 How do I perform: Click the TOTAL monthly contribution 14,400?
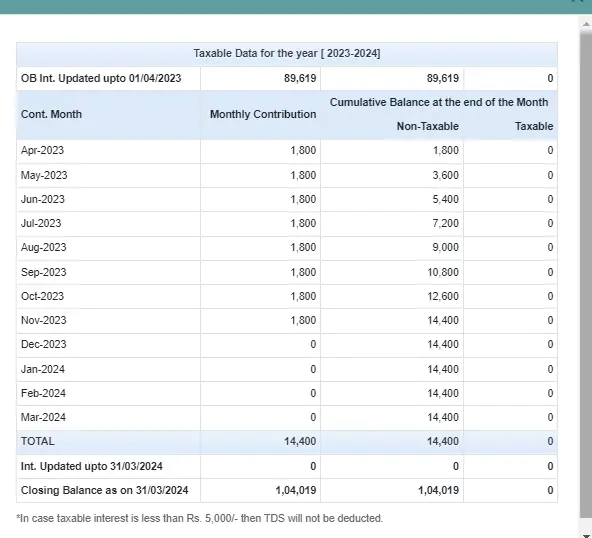300,441
